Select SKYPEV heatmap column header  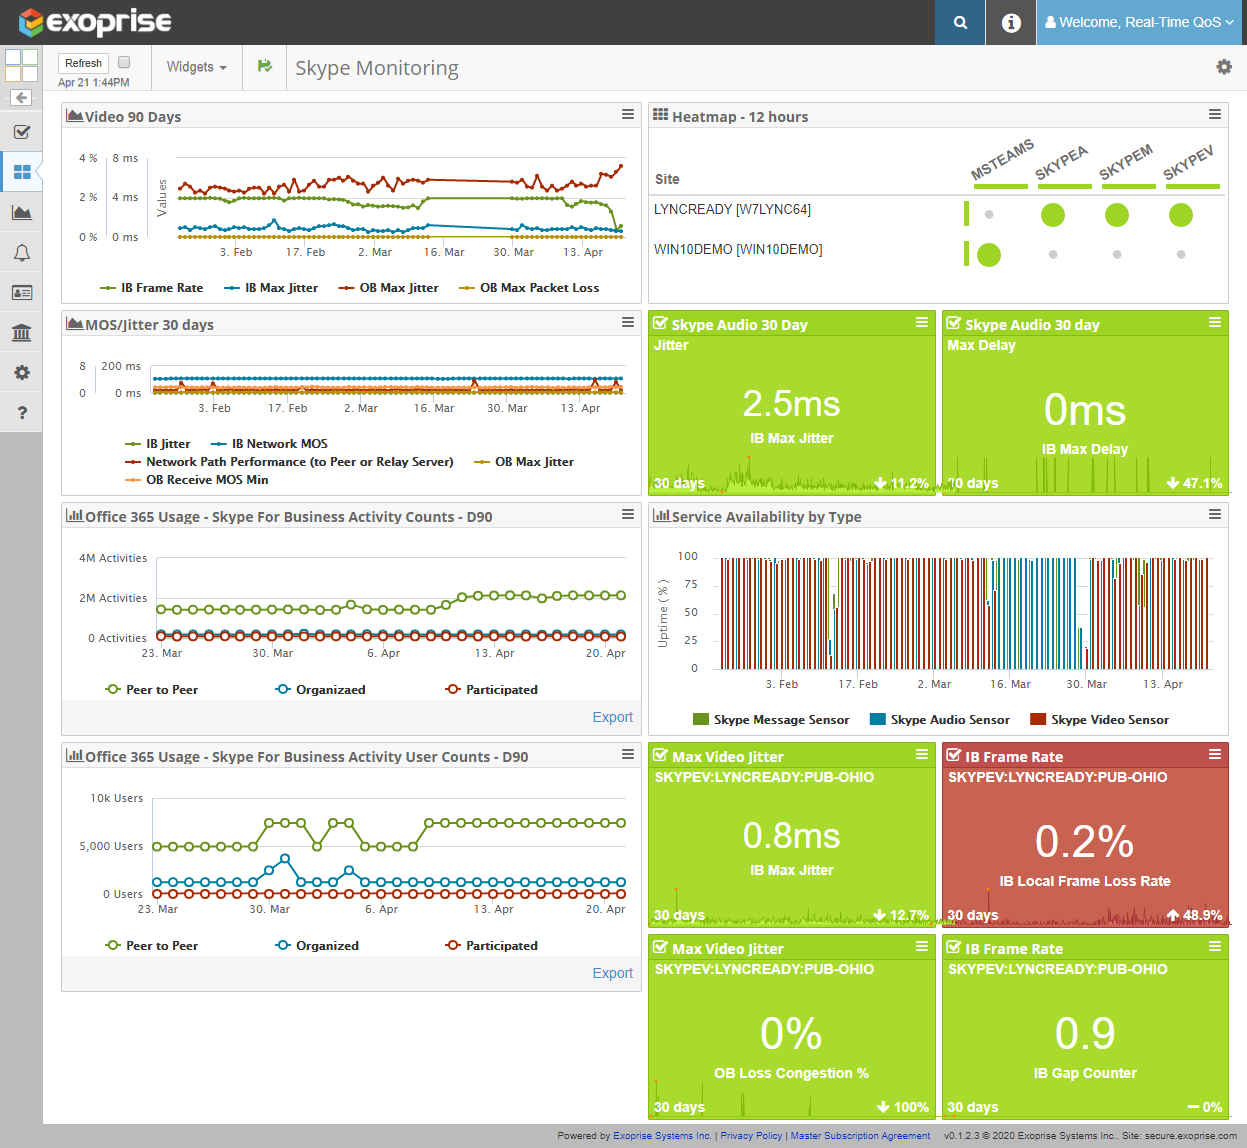(1190, 163)
